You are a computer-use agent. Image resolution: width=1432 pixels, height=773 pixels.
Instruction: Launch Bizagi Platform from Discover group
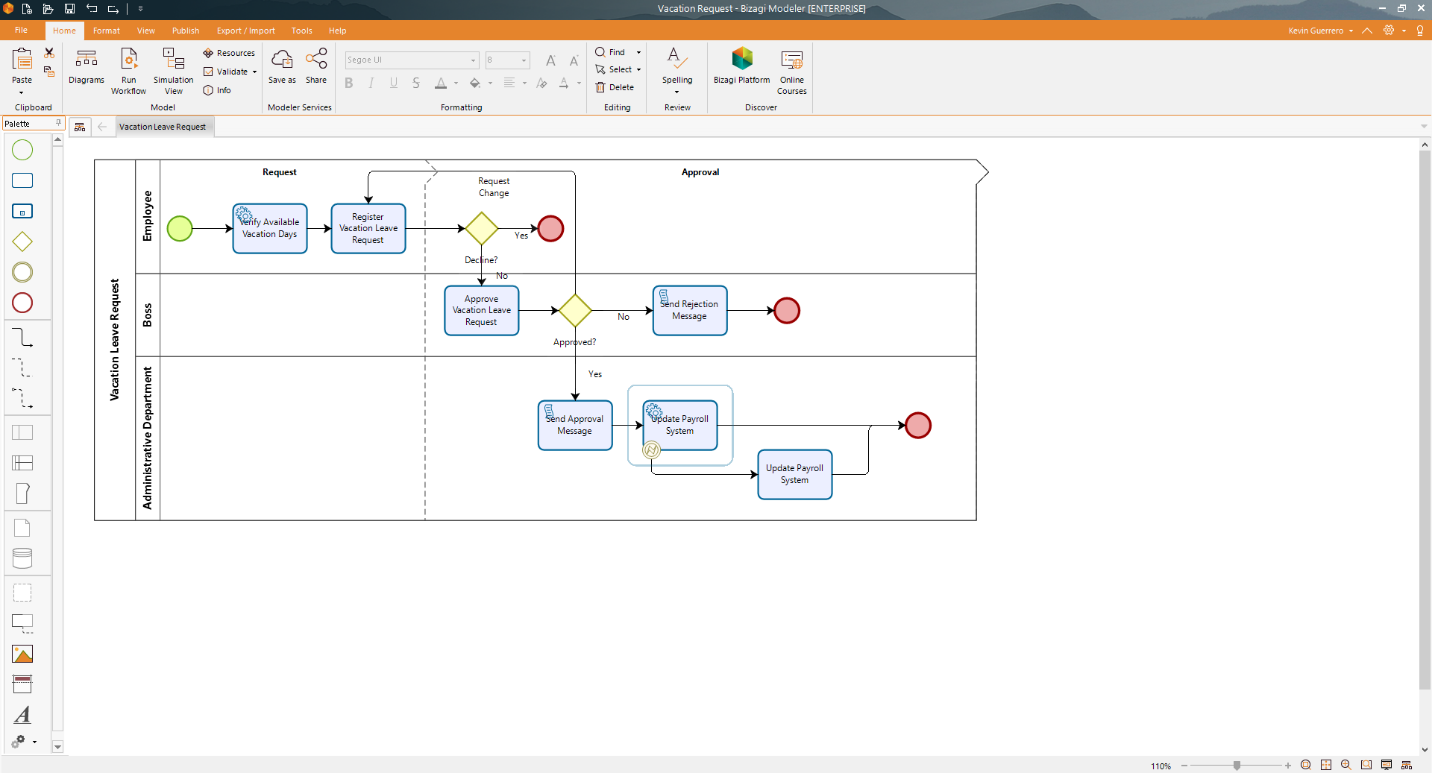coord(741,70)
